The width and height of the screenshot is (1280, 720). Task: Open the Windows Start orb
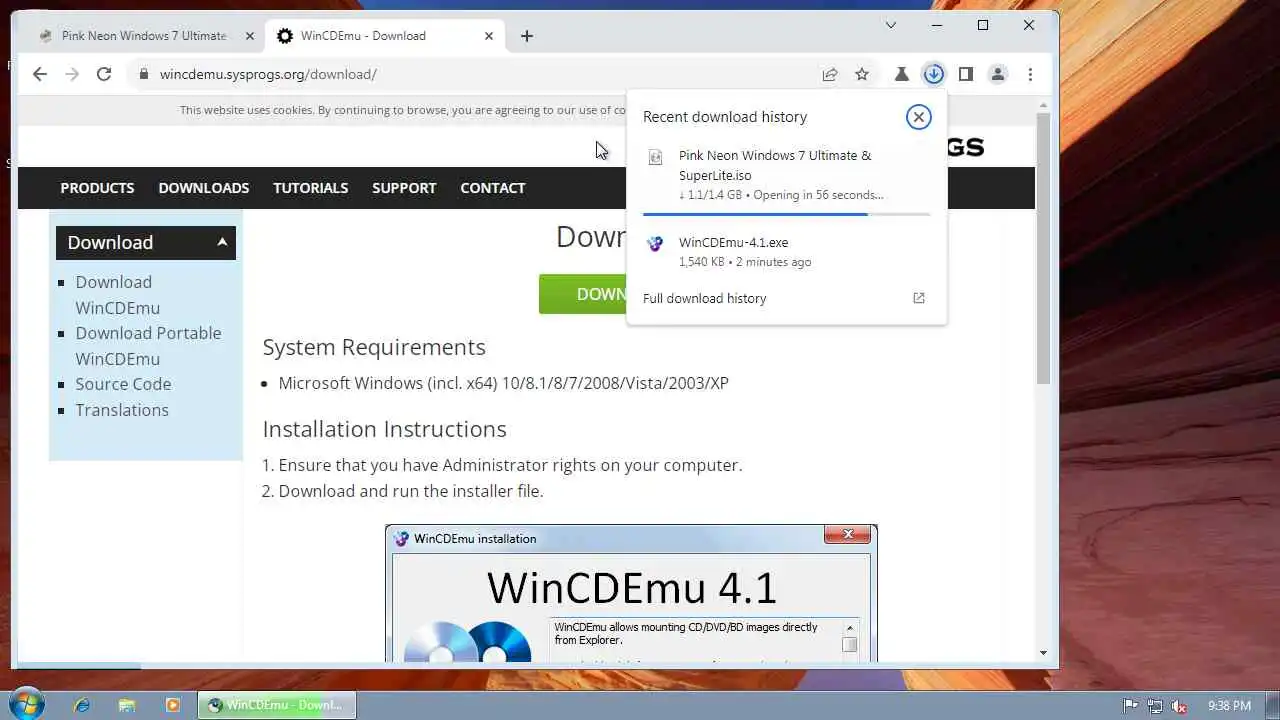pyautogui.click(x=26, y=704)
